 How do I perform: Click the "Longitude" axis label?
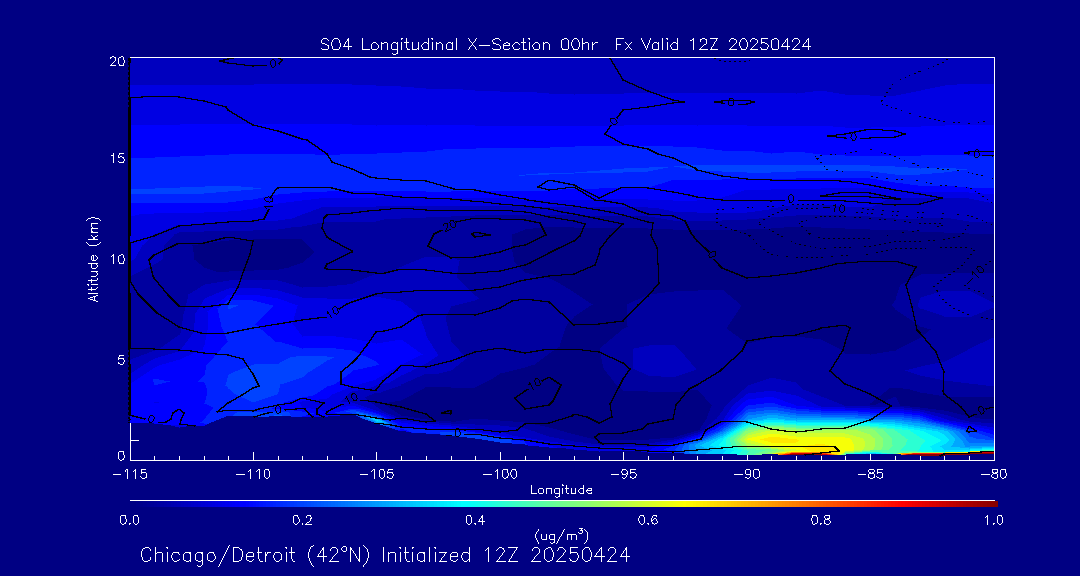click(x=561, y=490)
